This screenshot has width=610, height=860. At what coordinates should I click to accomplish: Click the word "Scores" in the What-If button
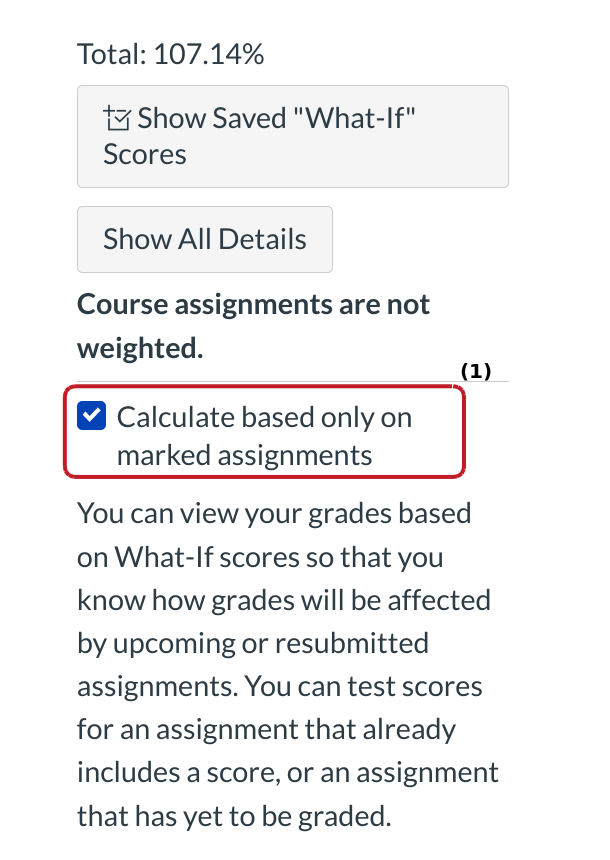[145, 154]
